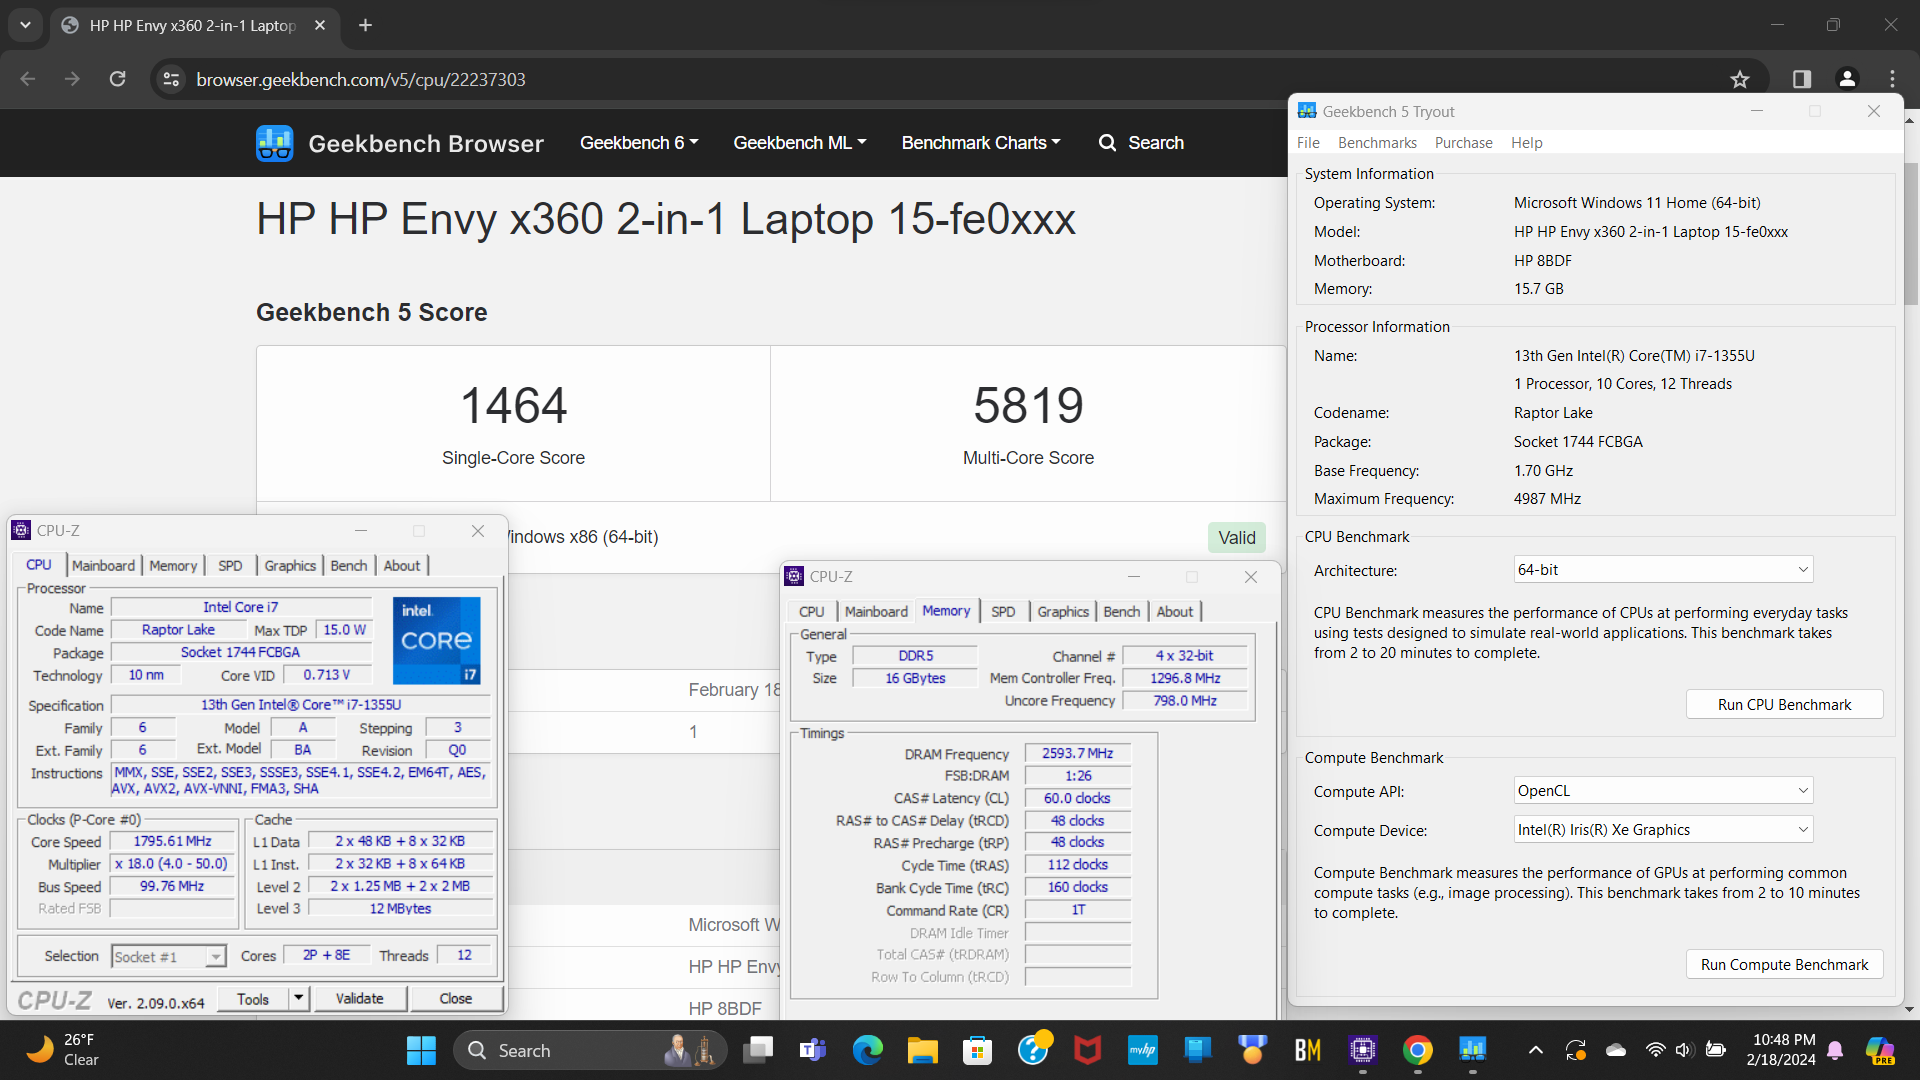Screen dimensions: 1920x1080
Task: Open Copilot preview icon on taskbar
Action: [x=1880, y=1050]
